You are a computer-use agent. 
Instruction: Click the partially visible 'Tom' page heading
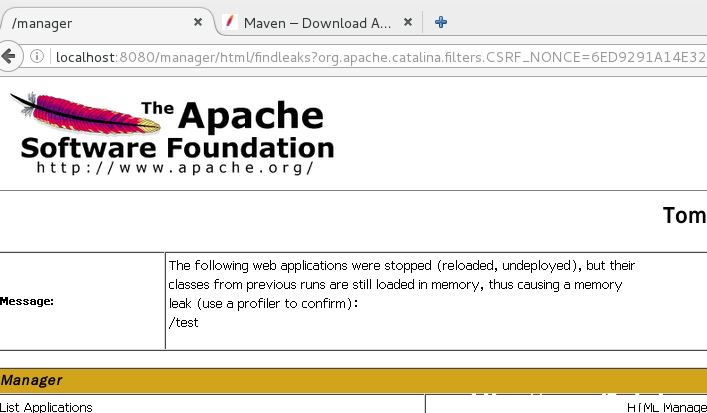684,216
